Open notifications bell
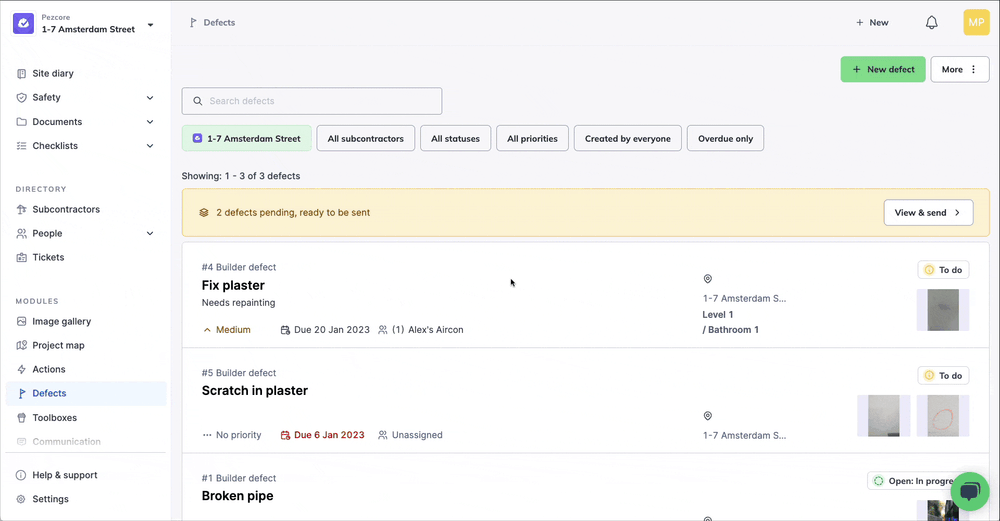 [932, 22]
